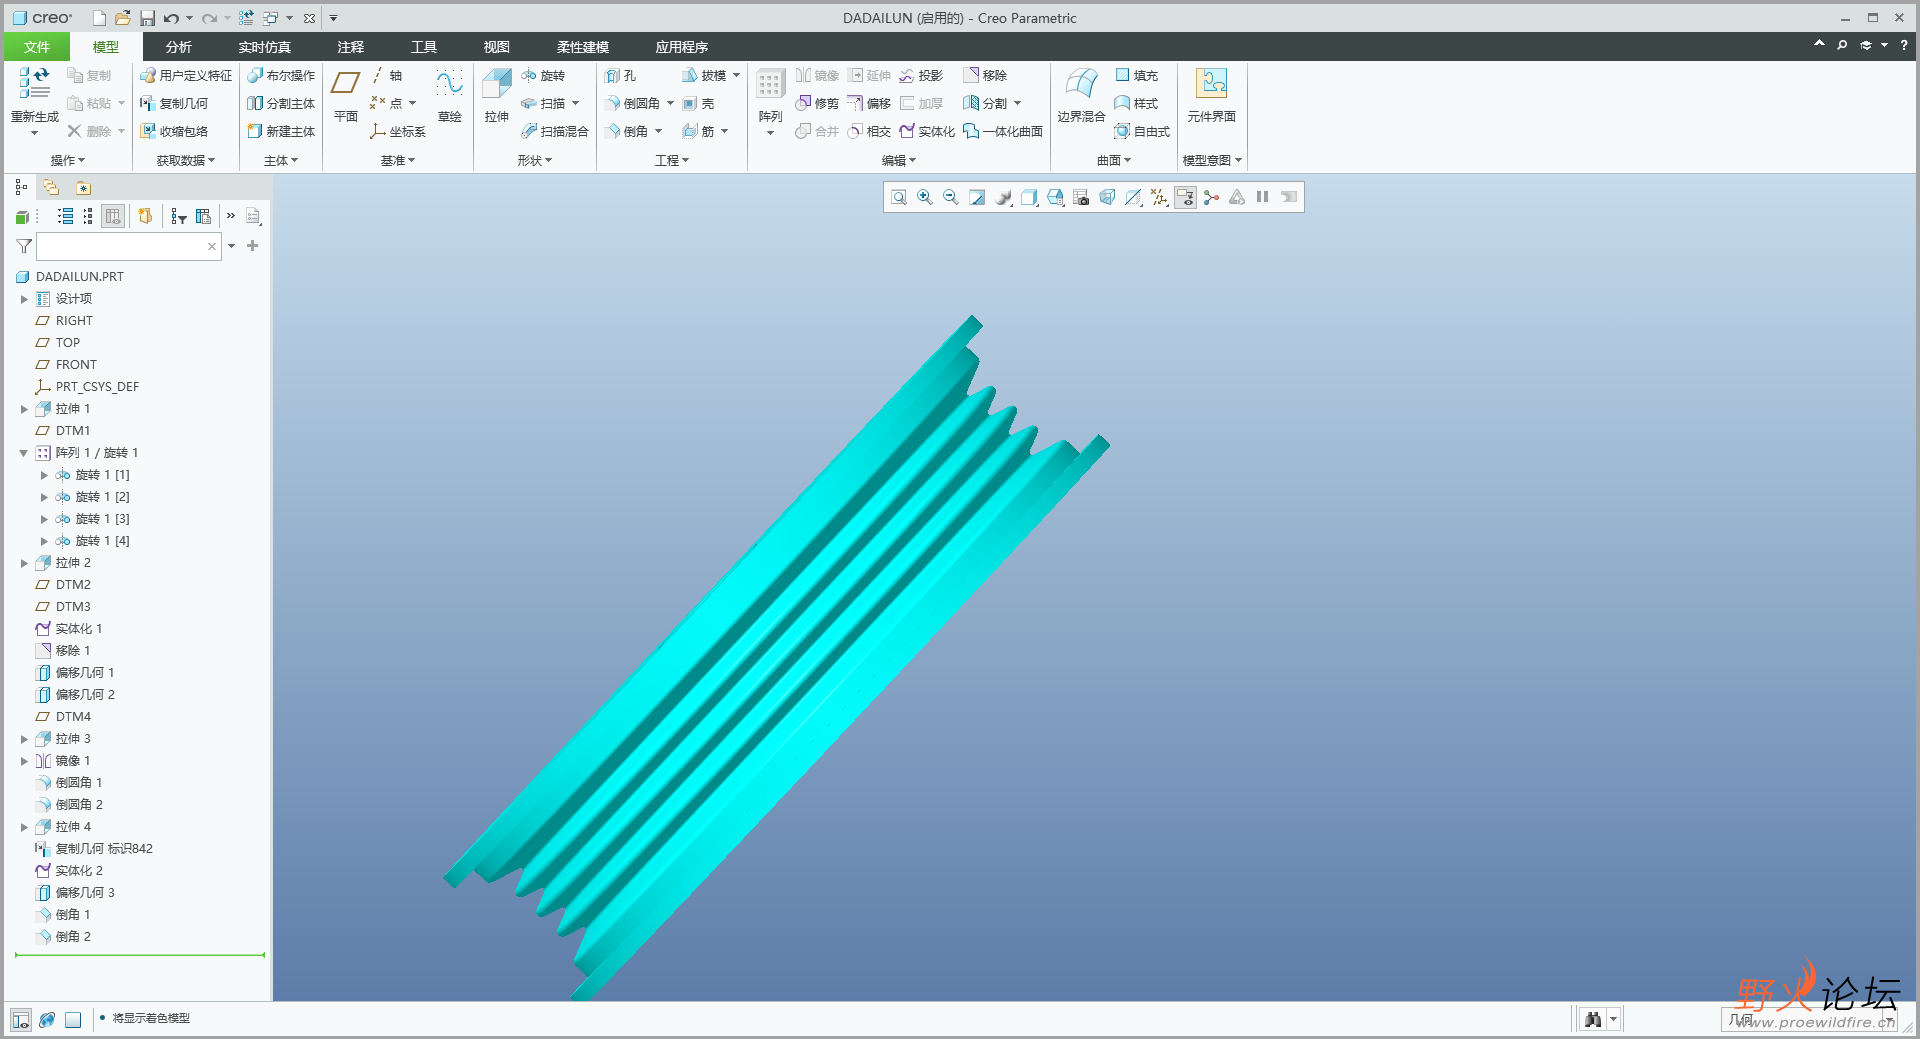Collapse the 阵列 1 / 旋转 1 node
1920x1039 pixels.
[24, 453]
